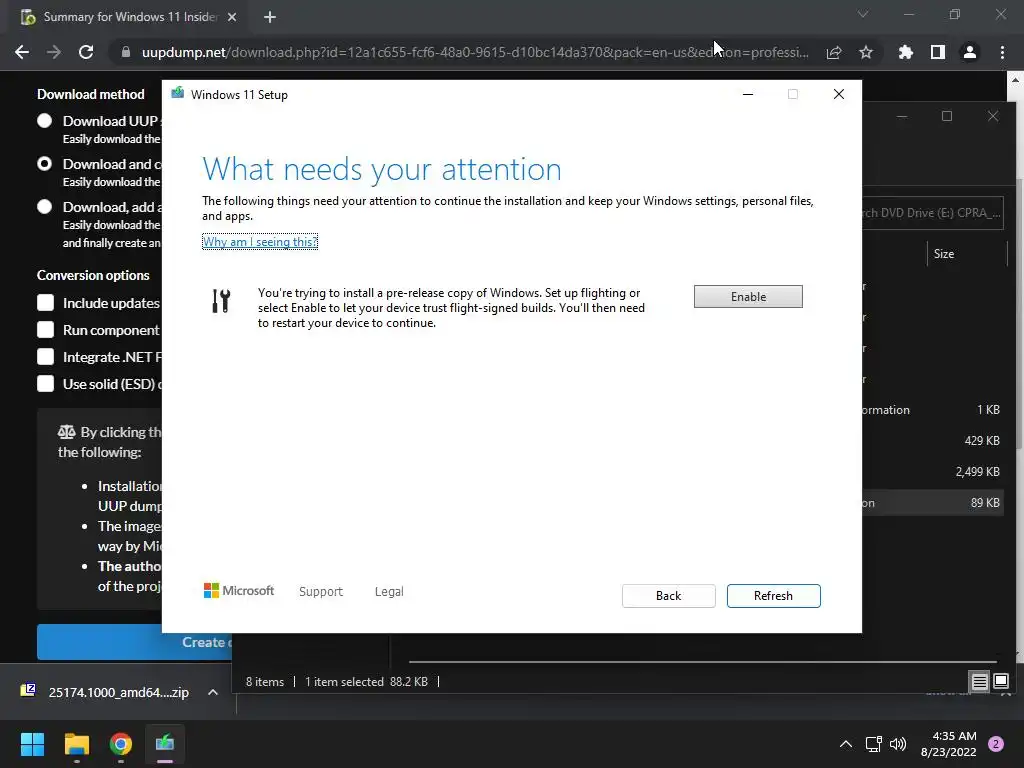Click the network icon in the system tray

pos(873,744)
